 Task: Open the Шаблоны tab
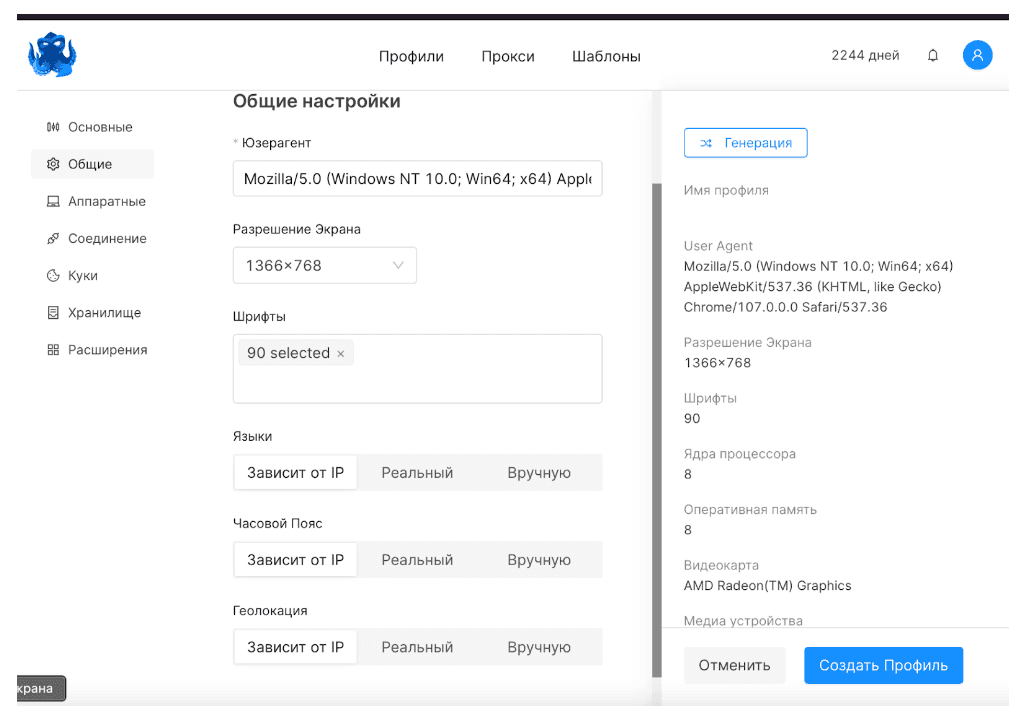click(x=606, y=57)
